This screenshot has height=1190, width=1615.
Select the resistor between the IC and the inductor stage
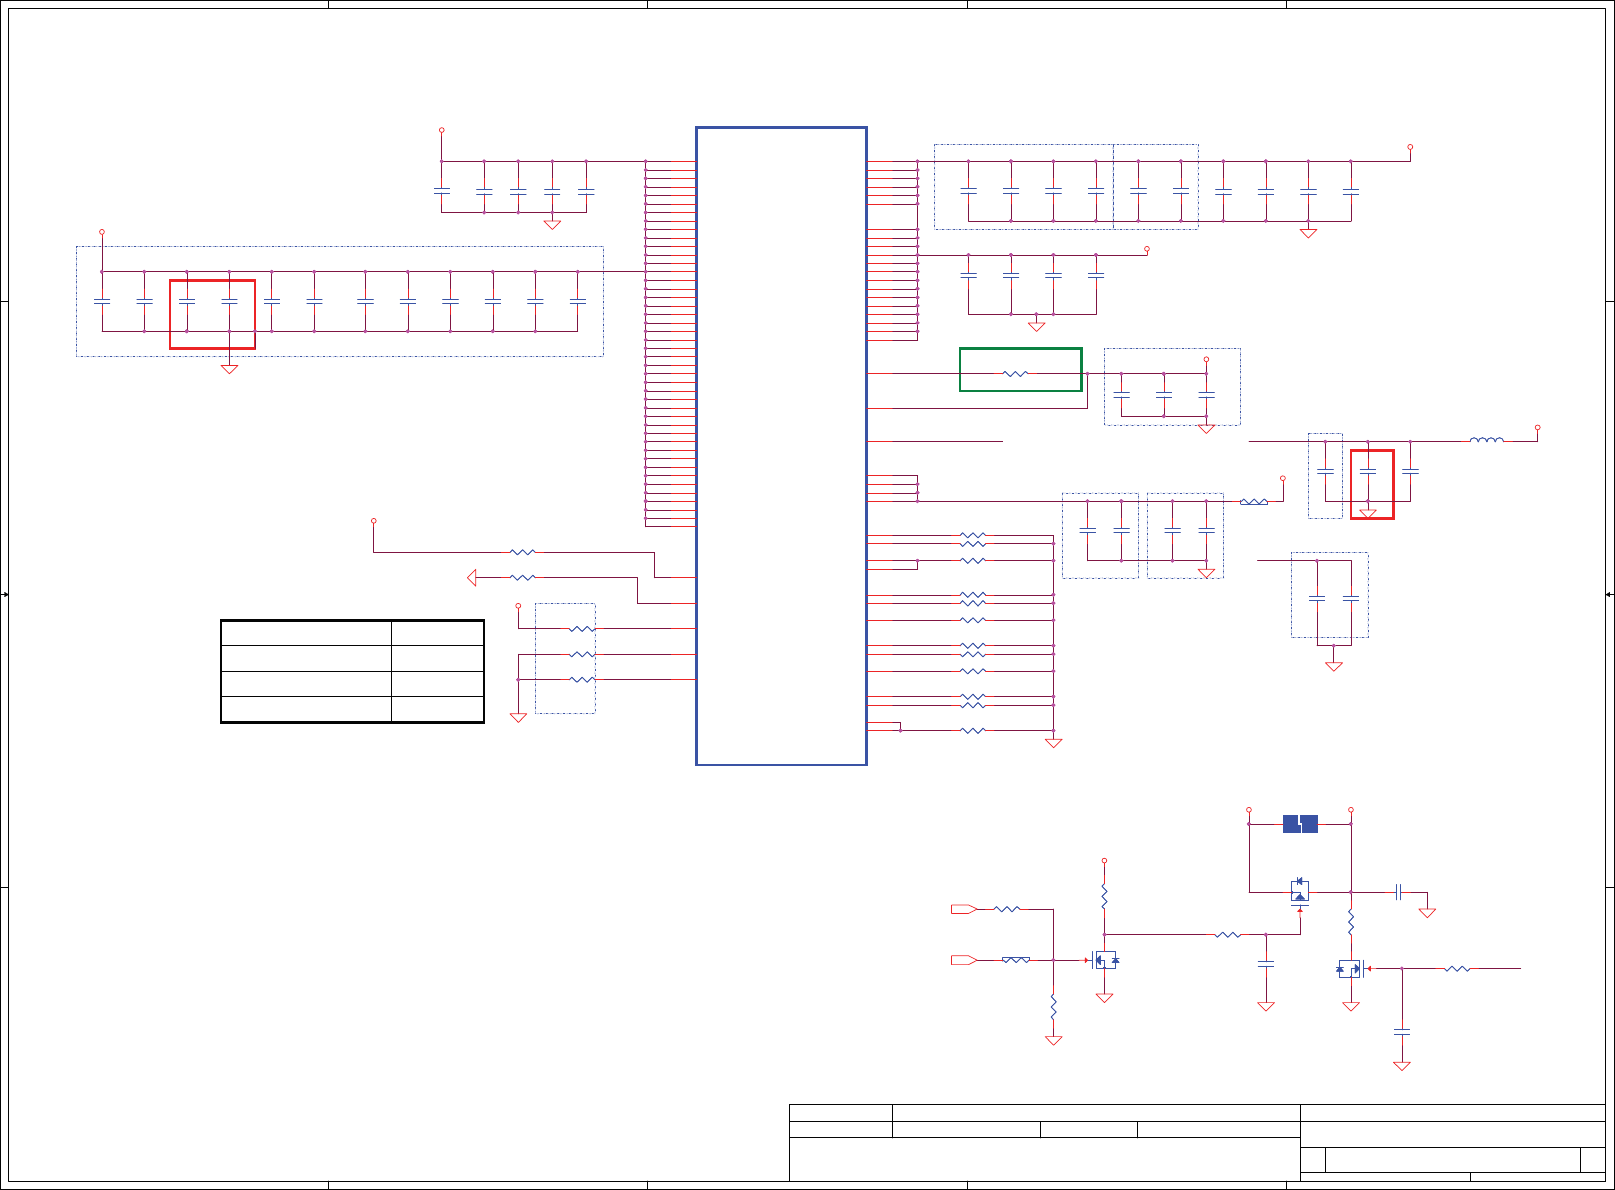[1254, 501]
